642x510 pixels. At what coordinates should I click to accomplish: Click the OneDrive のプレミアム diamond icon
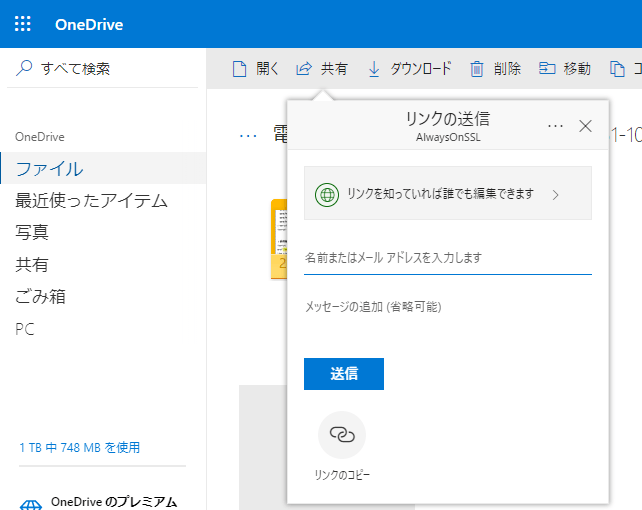pos(31,504)
